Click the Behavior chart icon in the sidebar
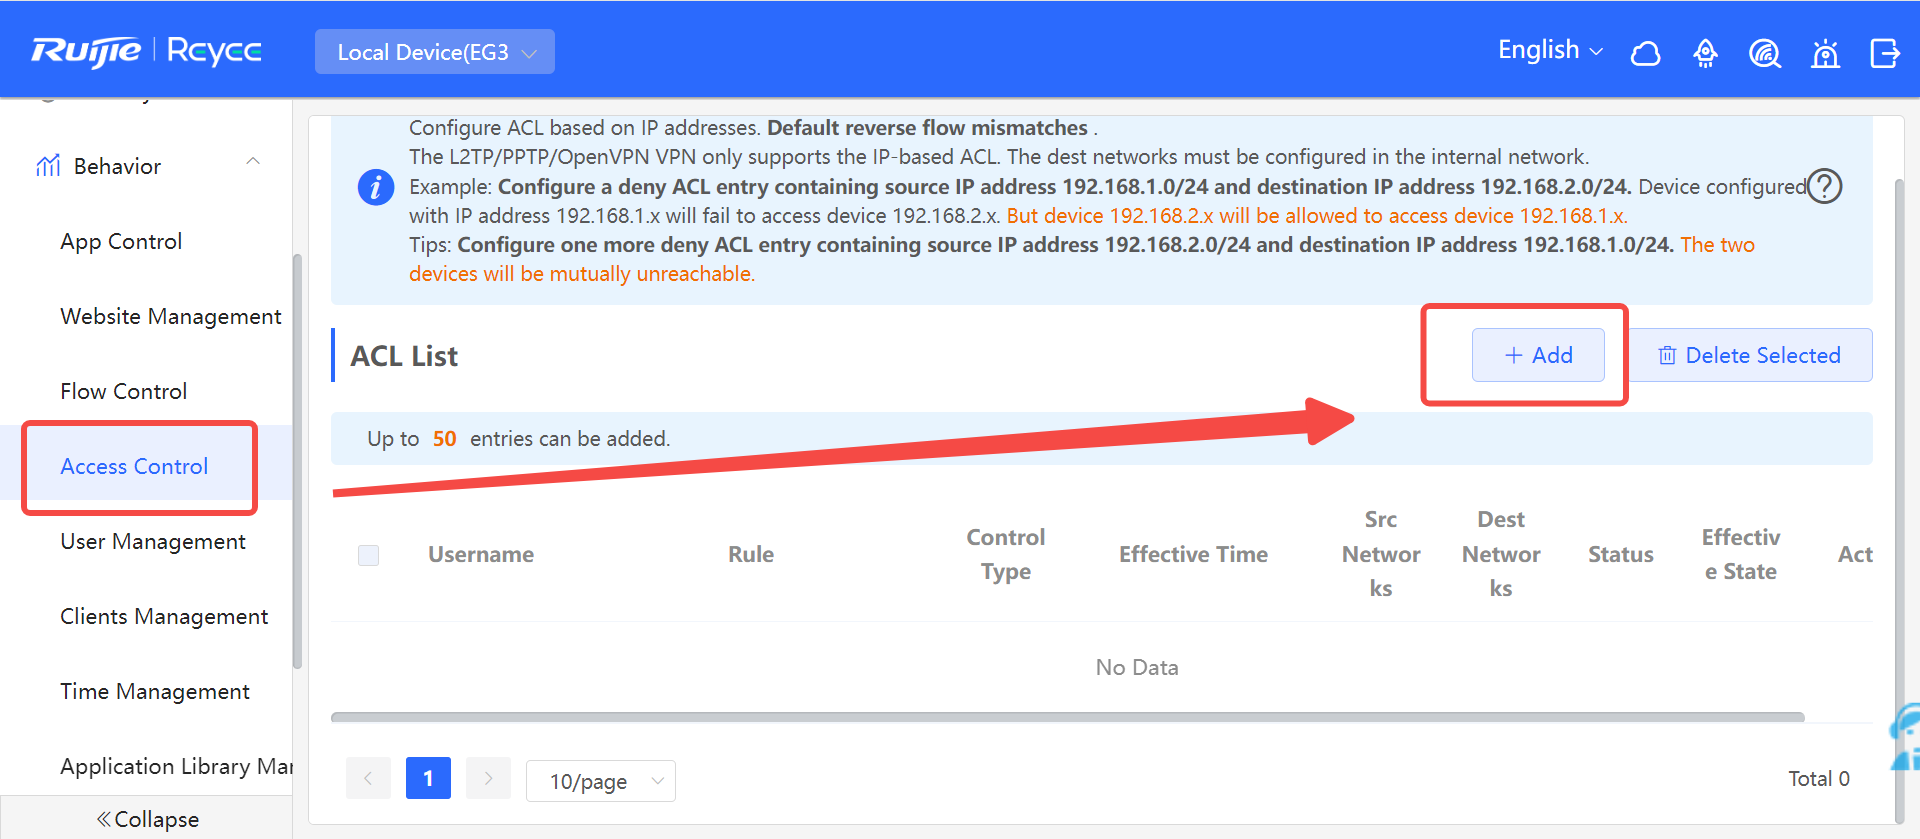The image size is (1920, 839). point(48,166)
